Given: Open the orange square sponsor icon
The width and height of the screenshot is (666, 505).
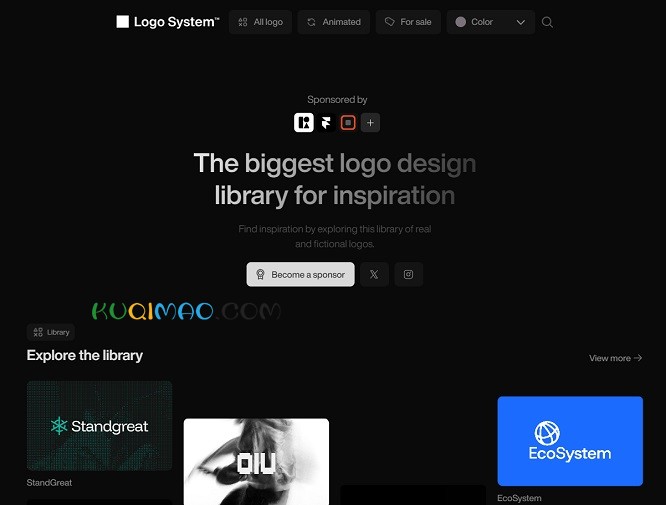Looking at the screenshot, I should [x=348, y=123].
